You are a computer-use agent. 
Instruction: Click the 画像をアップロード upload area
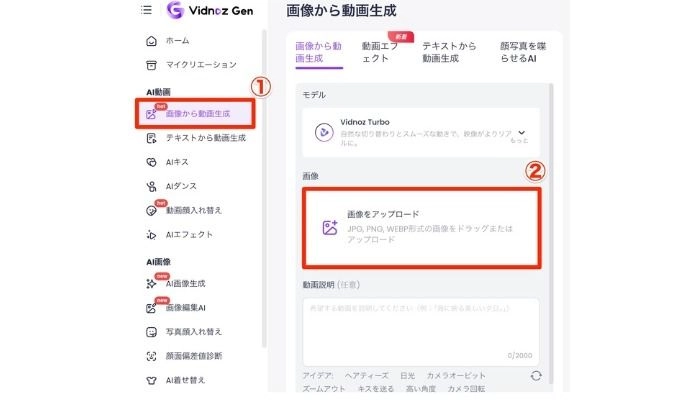point(421,228)
